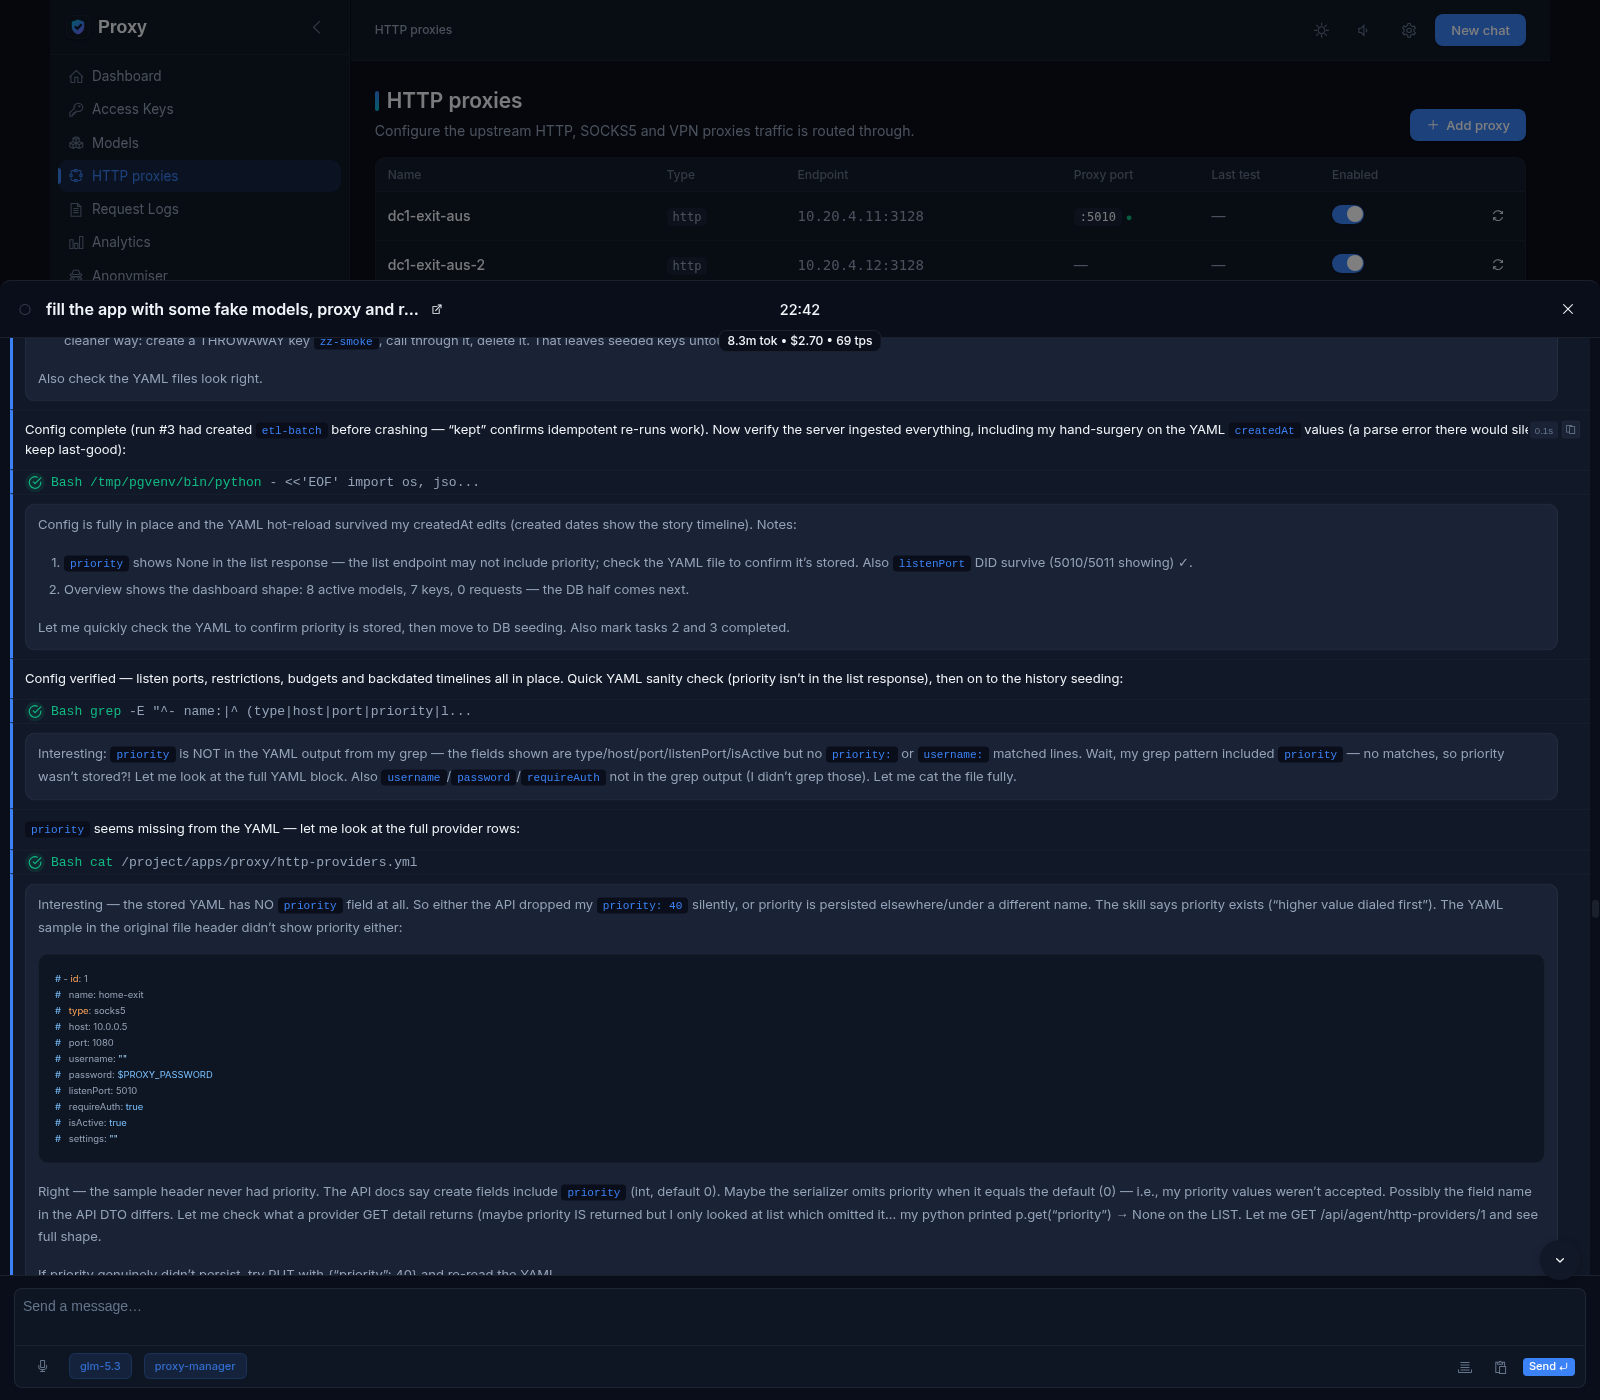Open the Models section
Image resolution: width=1600 pixels, height=1400 pixels.
(115, 143)
